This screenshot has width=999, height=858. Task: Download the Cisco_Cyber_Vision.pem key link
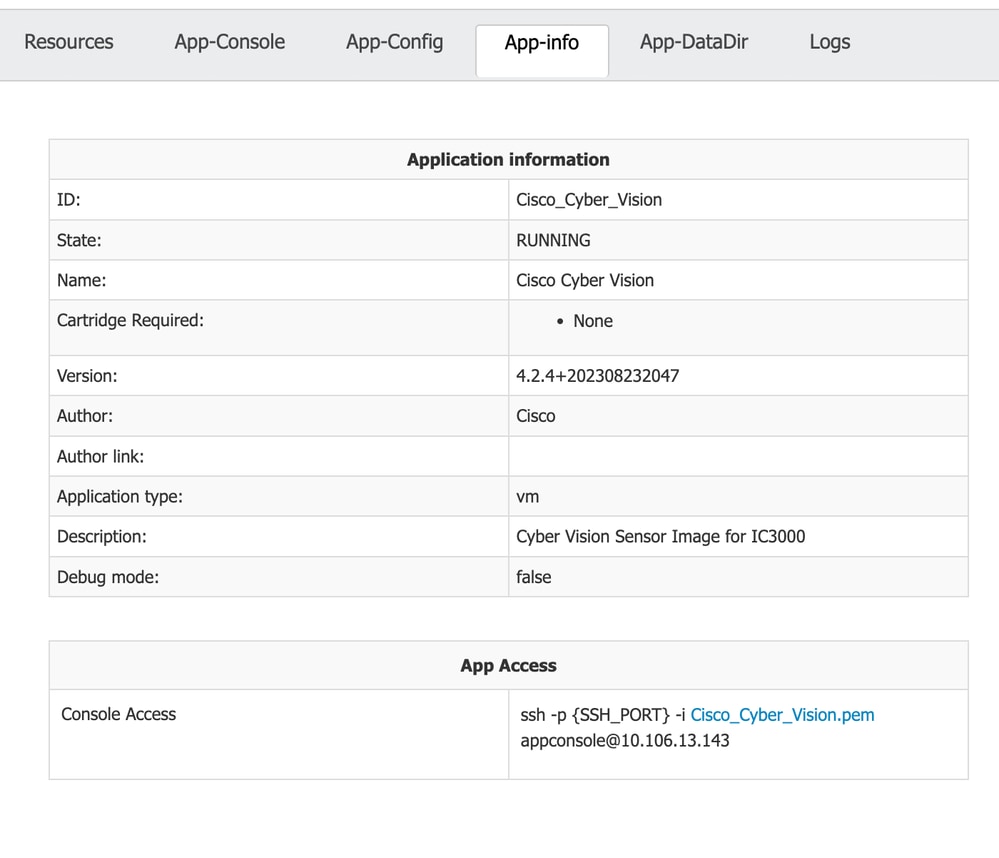(782, 715)
